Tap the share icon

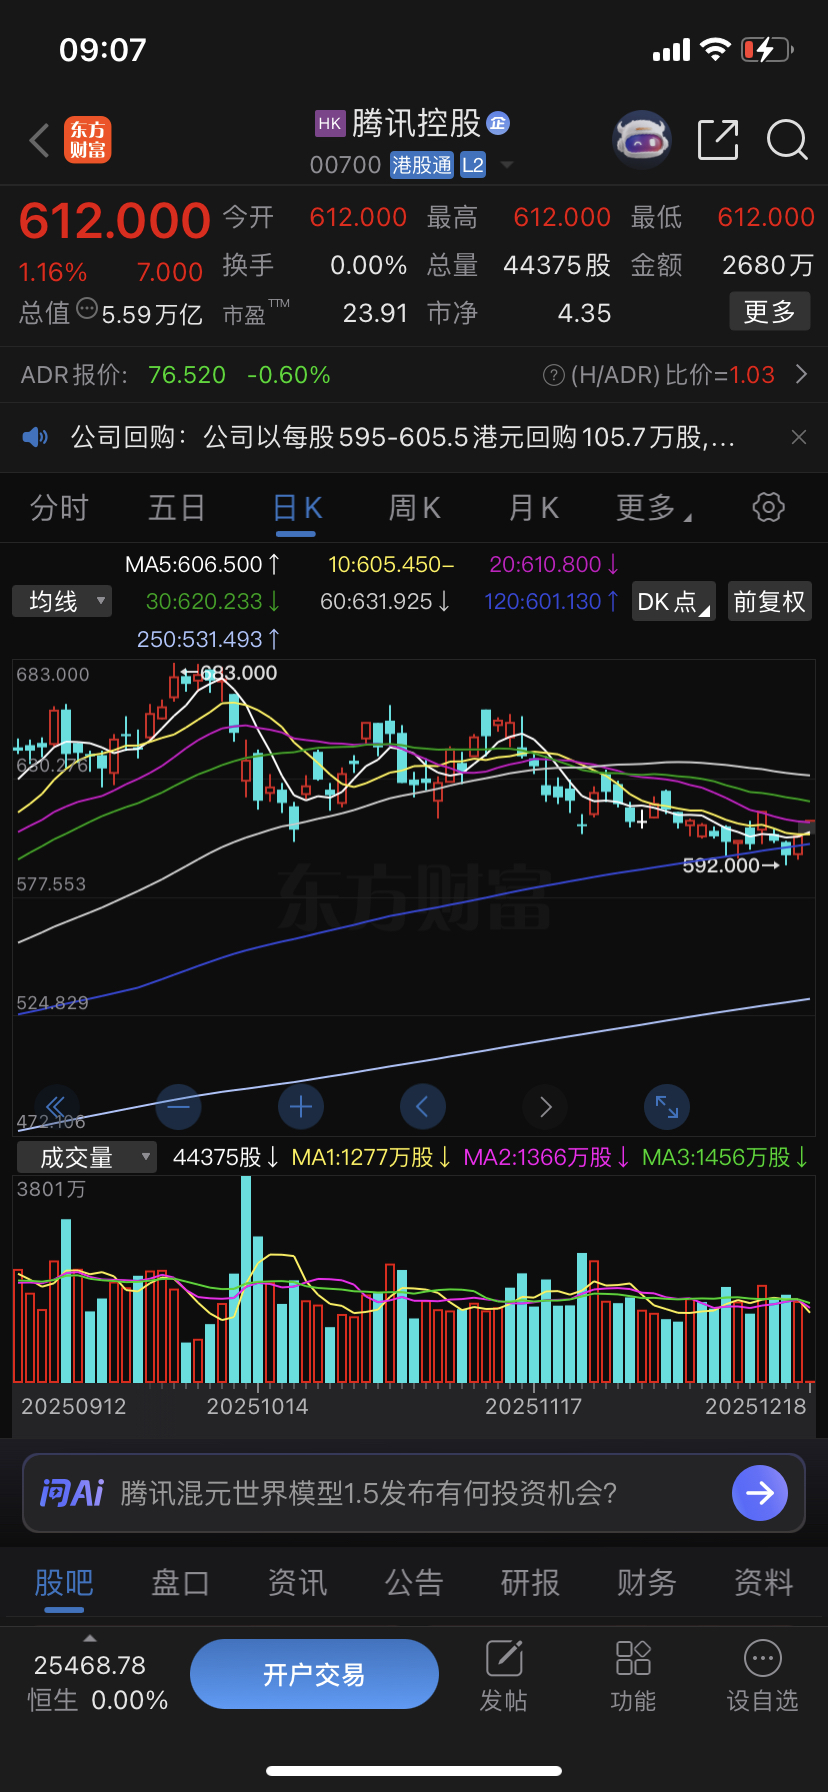point(718,140)
